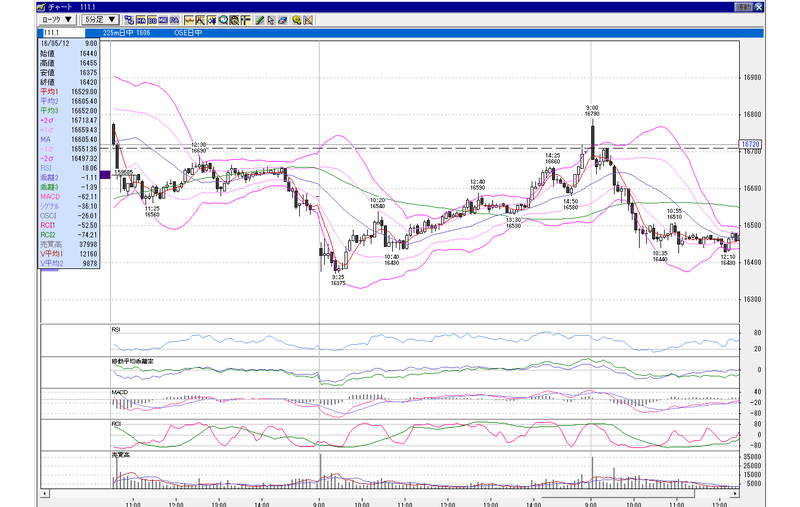Click the 16720 current price label
Viewport: 800px width, 507px height.
pos(750,144)
